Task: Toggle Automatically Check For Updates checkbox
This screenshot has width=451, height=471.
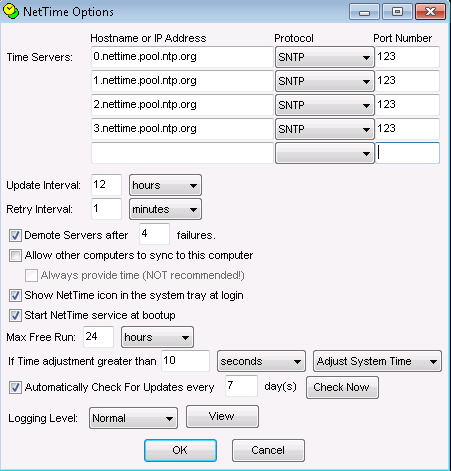Action: [x=15, y=387]
